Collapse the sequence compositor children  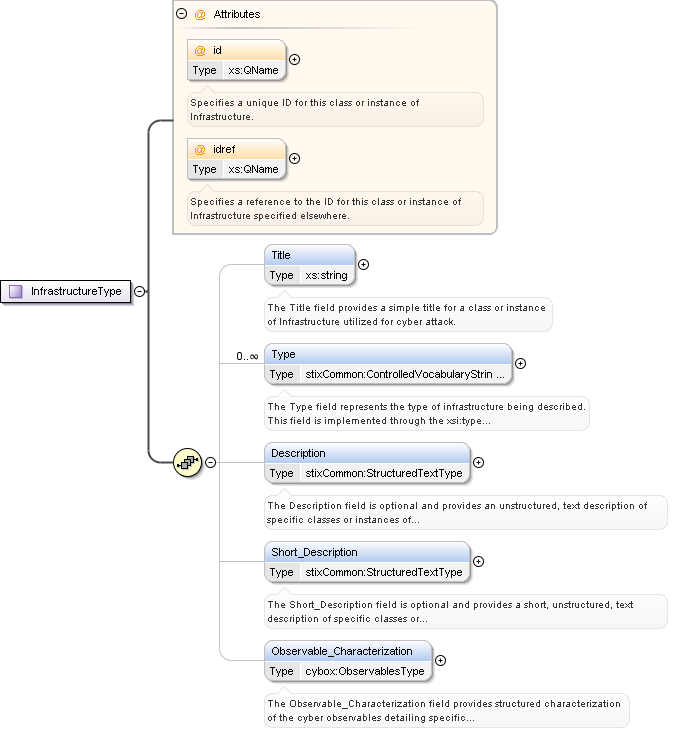(x=211, y=463)
